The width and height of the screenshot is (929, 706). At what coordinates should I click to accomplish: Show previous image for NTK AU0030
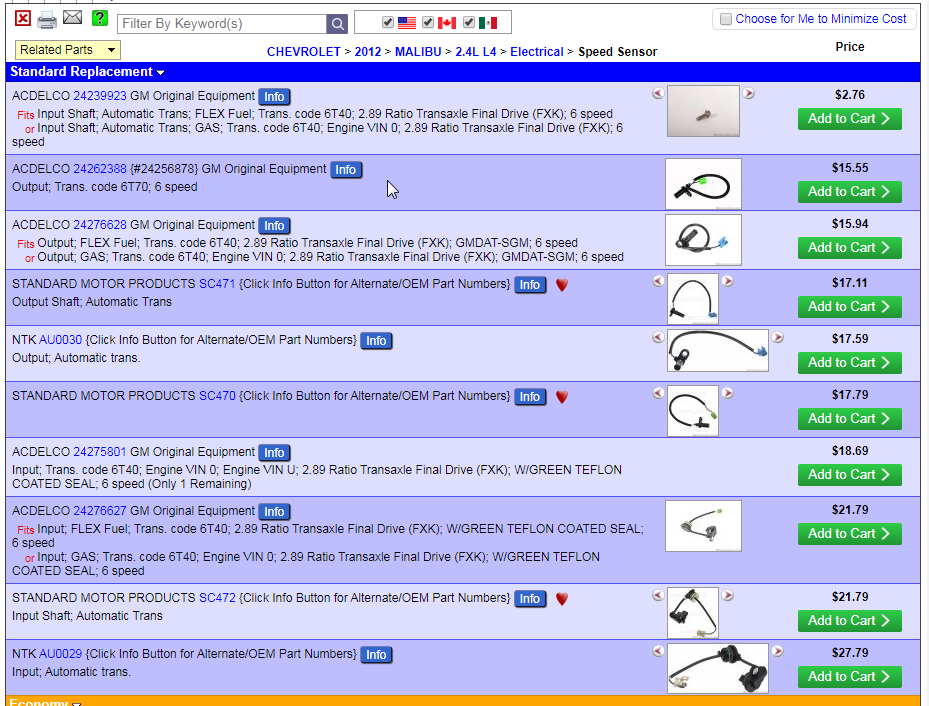pyautogui.click(x=658, y=337)
